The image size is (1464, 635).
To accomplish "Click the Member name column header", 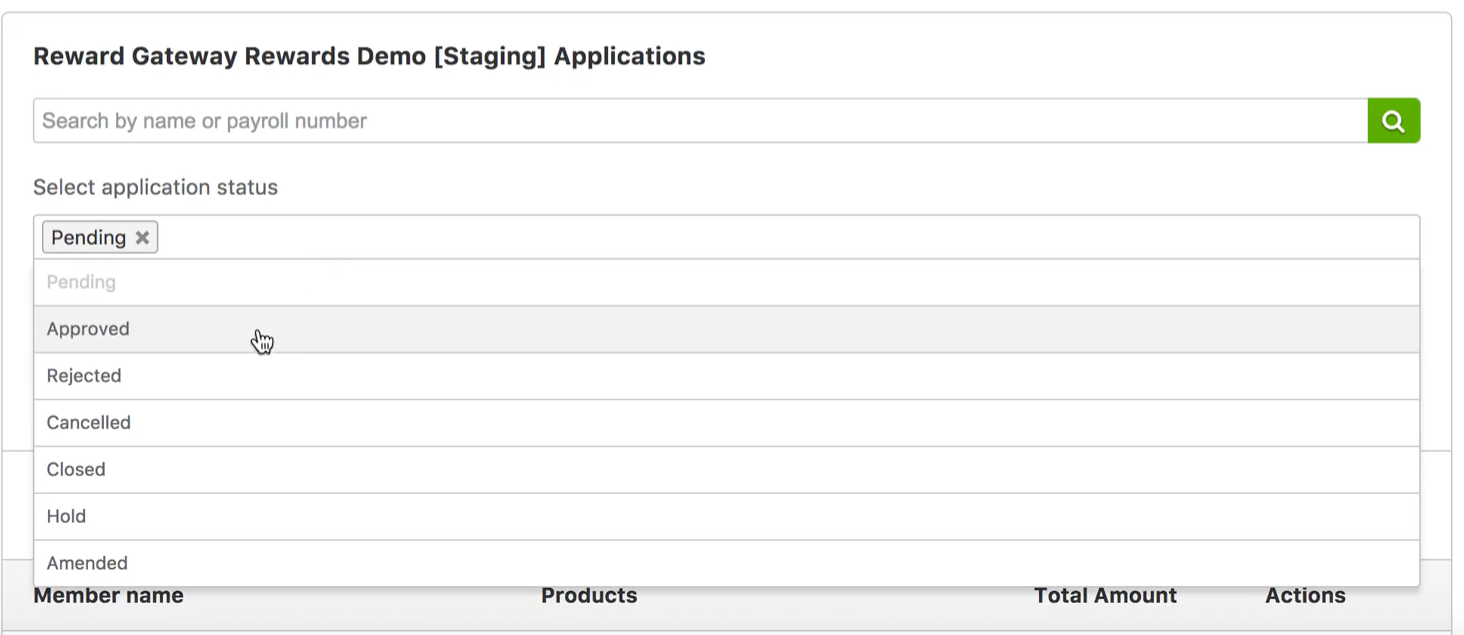I will 108,595.
